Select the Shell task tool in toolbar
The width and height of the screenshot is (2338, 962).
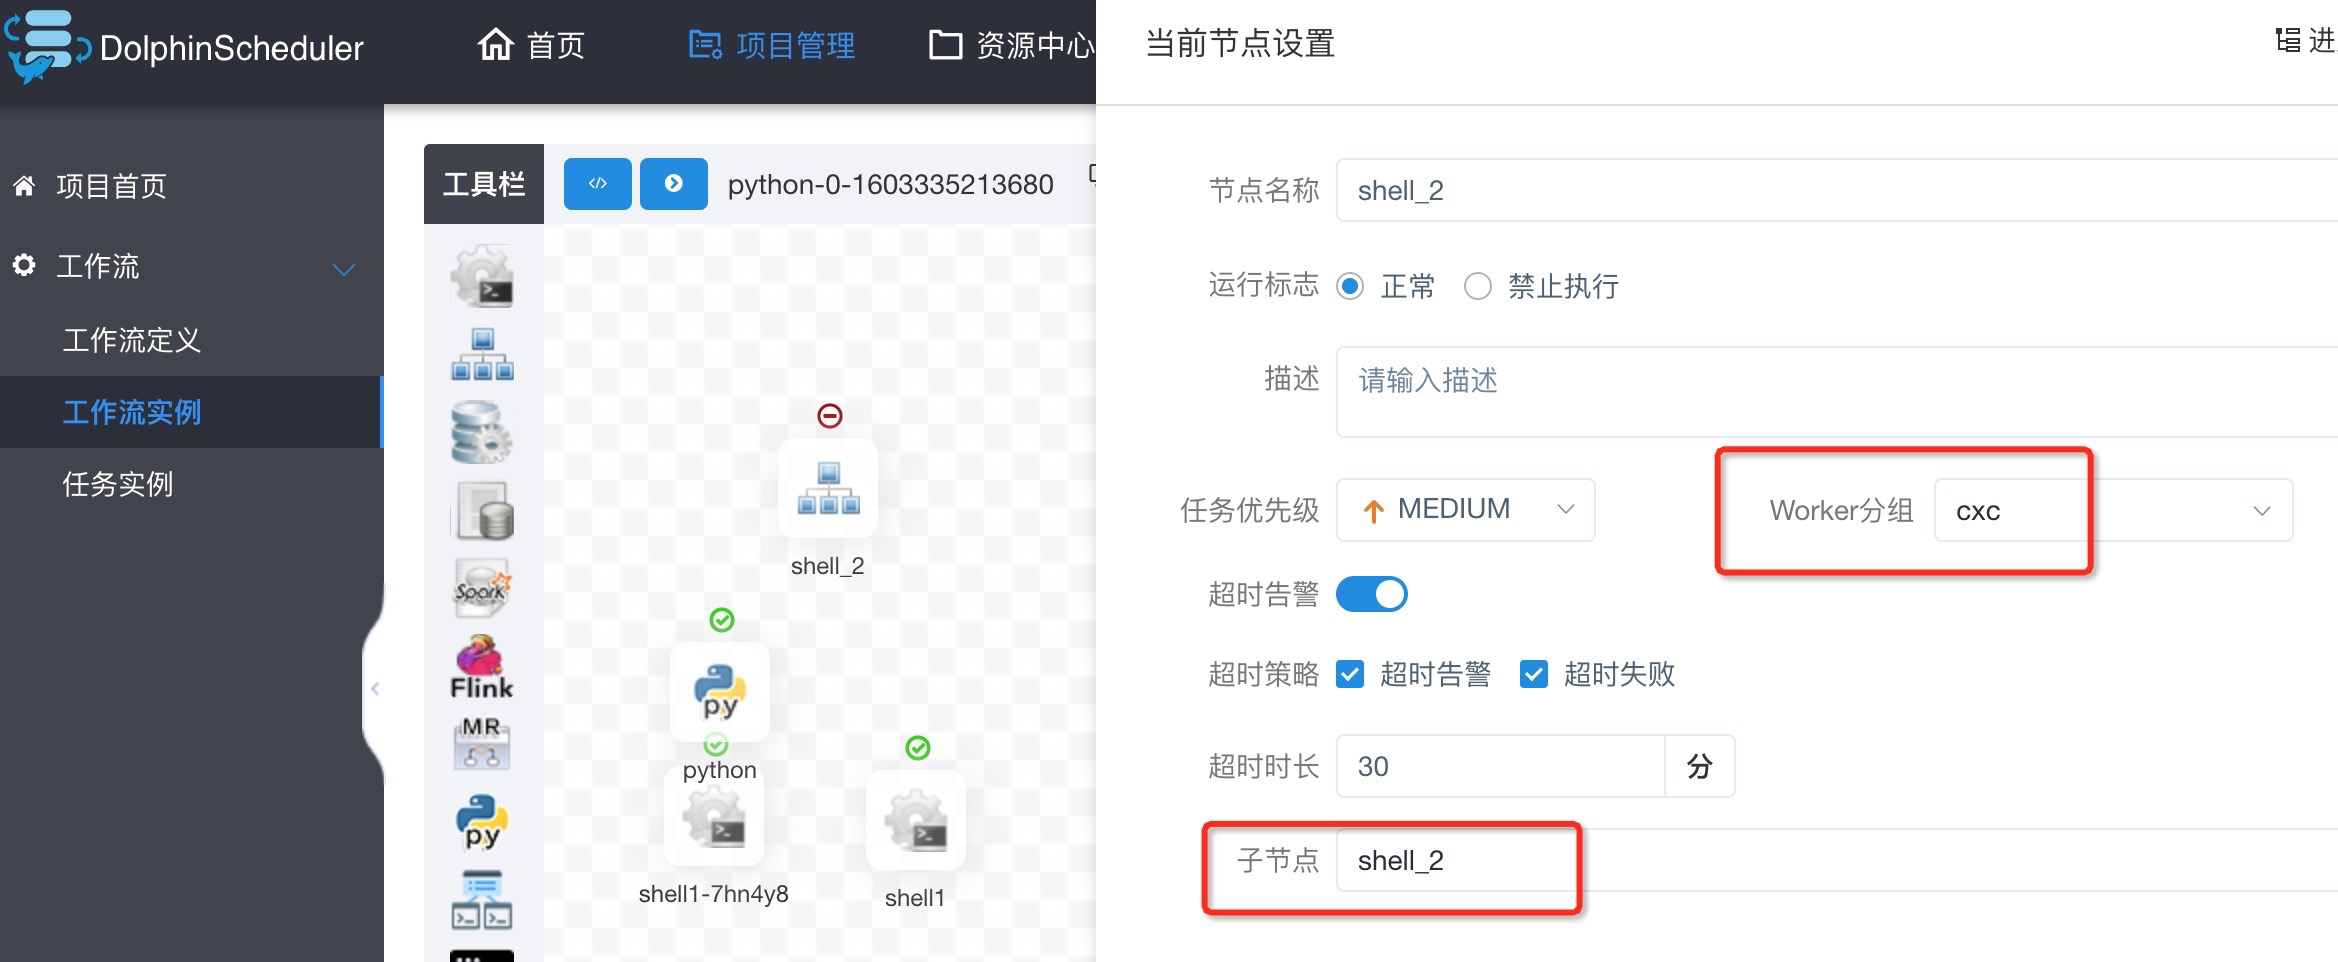pos(483,276)
